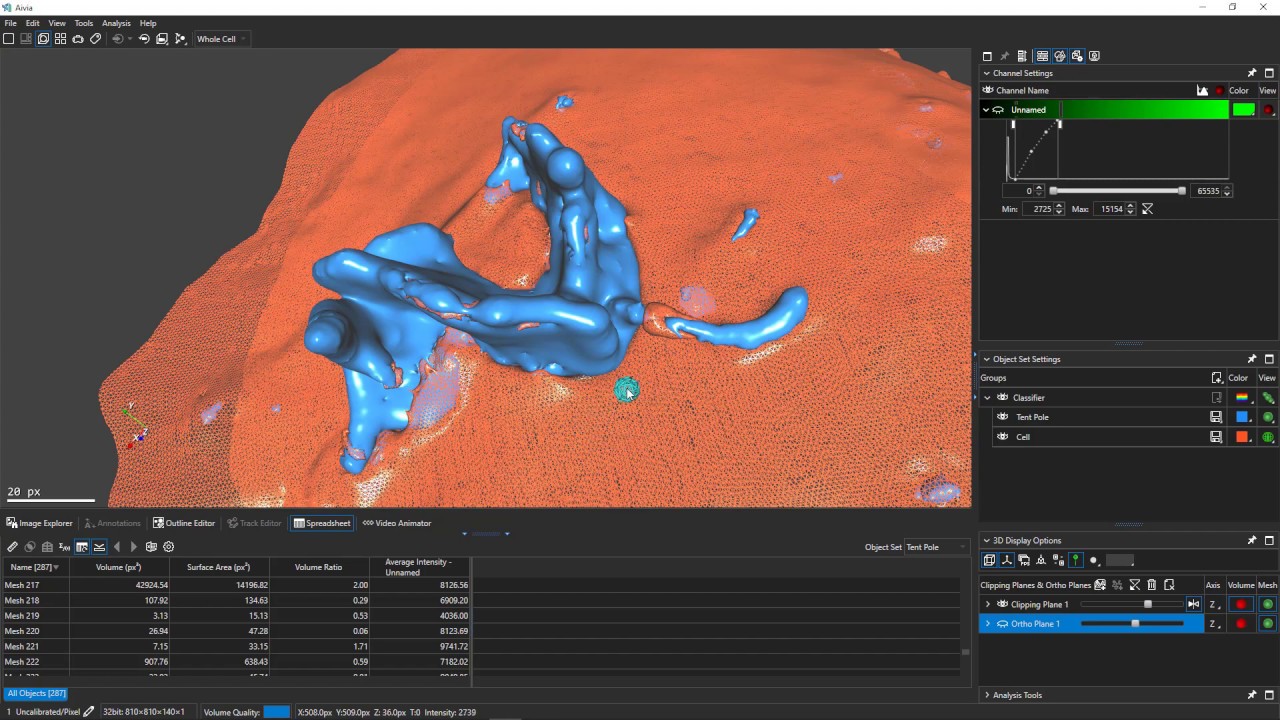
Task: Open the Whole Cell preset dropdown
Action: click(x=221, y=39)
